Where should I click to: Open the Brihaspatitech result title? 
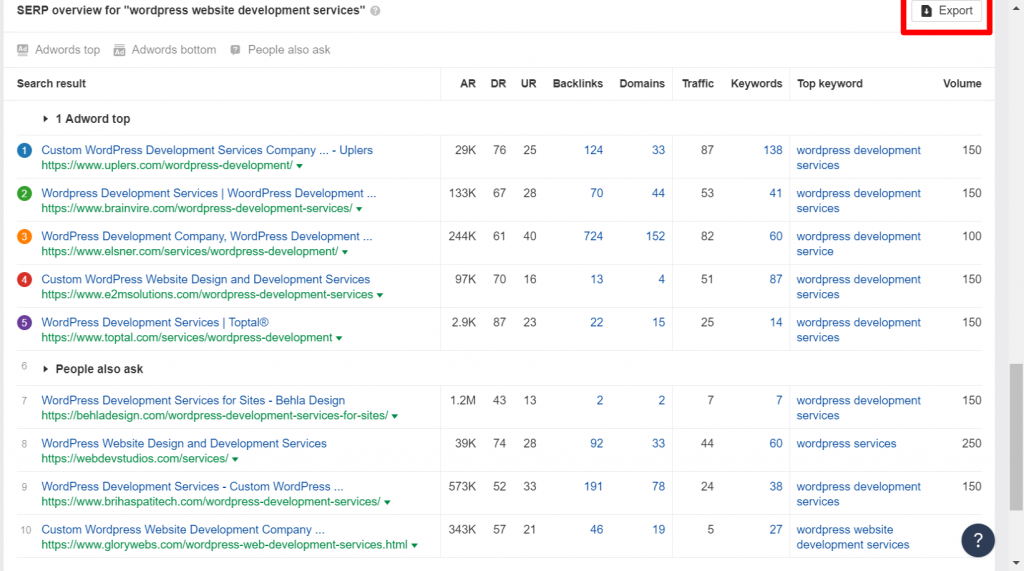pyautogui.click(x=192, y=487)
